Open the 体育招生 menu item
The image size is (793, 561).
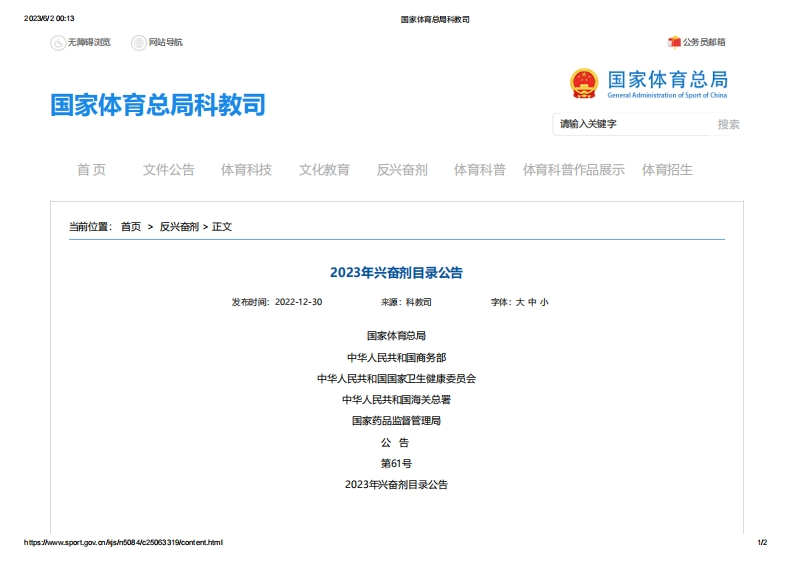[667, 170]
